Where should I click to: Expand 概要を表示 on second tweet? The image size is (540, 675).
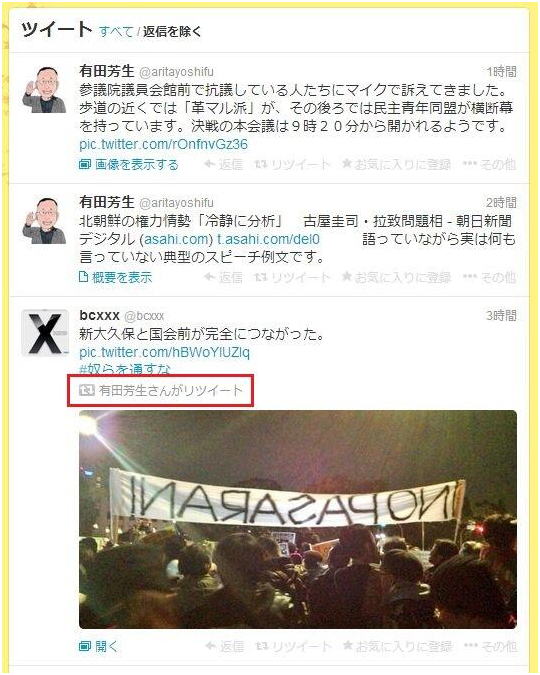coord(116,278)
